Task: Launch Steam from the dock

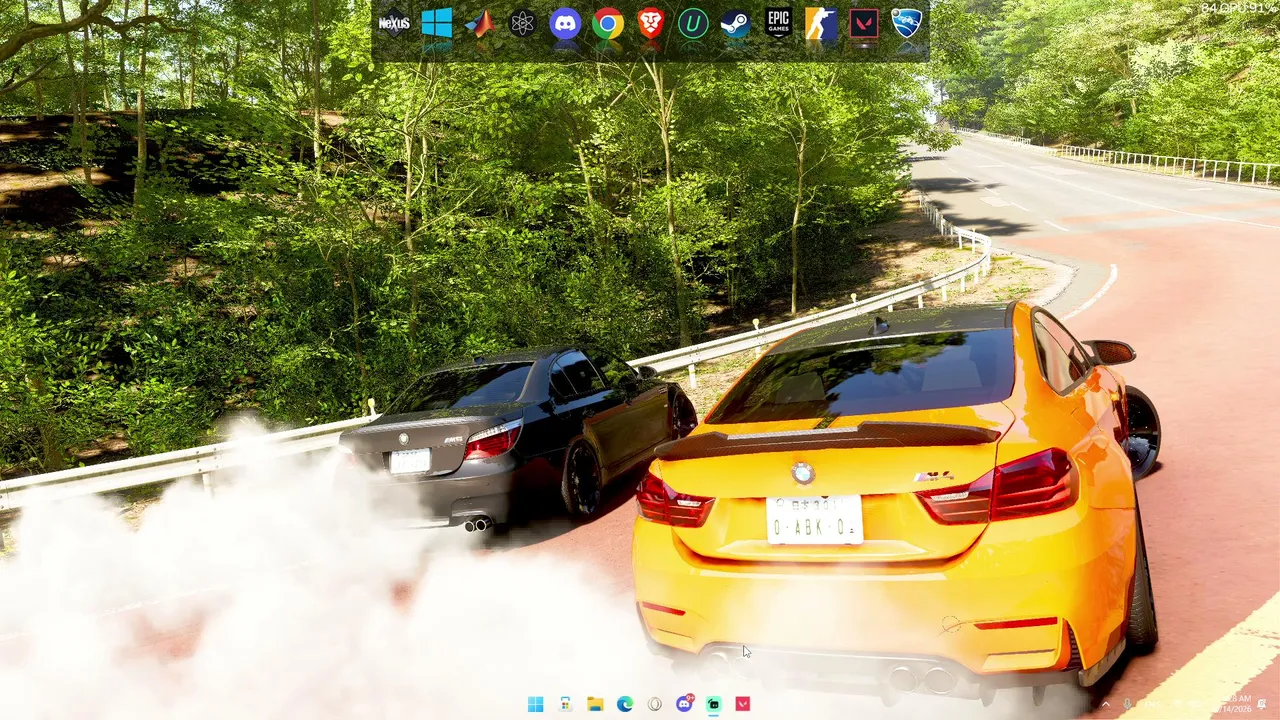Action: click(735, 23)
